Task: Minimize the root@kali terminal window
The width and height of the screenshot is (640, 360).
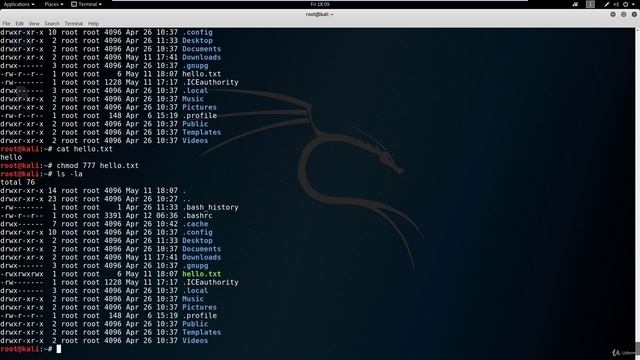Action: pos(613,14)
